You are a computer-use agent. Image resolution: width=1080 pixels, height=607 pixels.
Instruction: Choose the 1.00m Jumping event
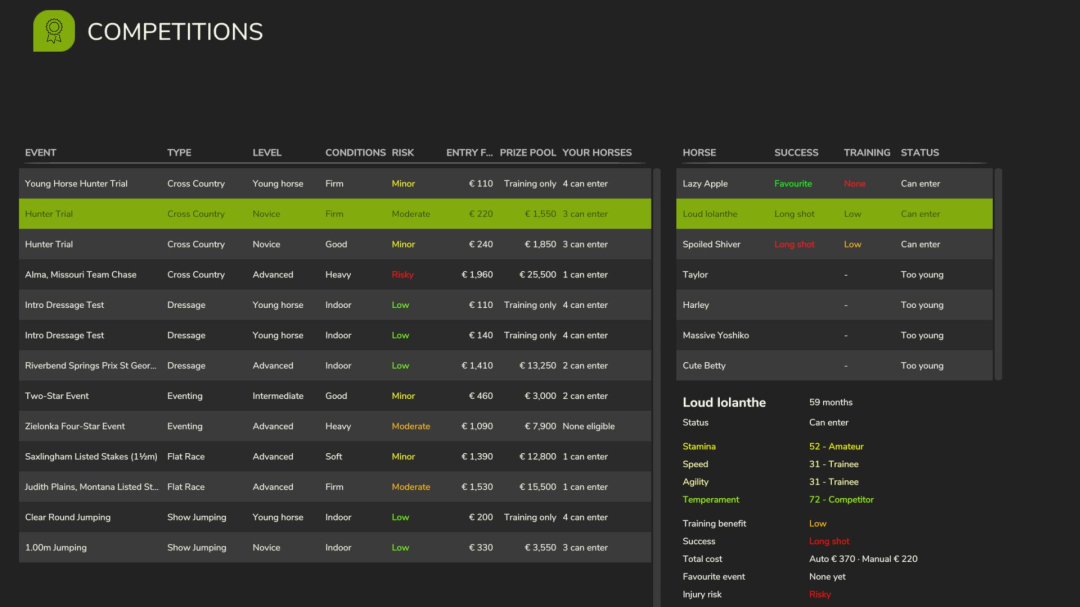pyautogui.click(x=335, y=547)
